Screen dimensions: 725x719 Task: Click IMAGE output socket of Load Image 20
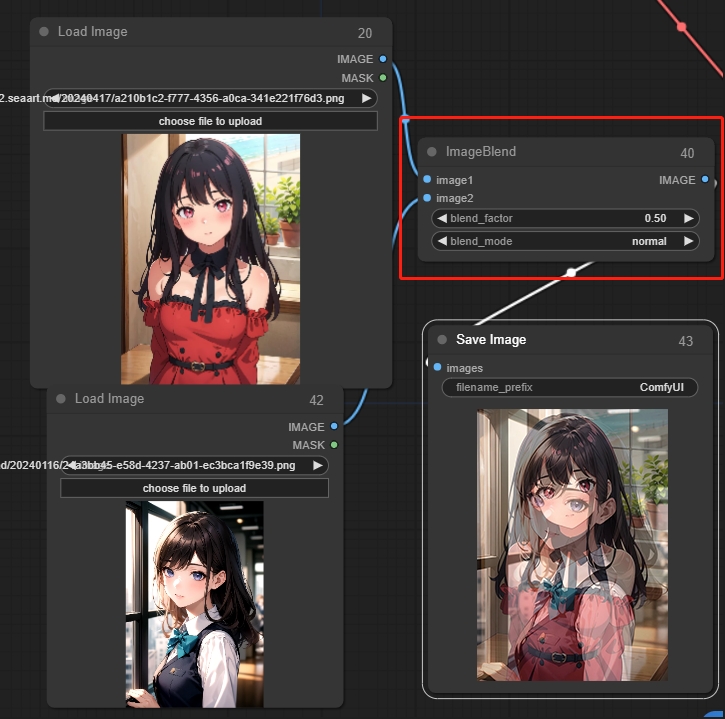pos(383,59)
